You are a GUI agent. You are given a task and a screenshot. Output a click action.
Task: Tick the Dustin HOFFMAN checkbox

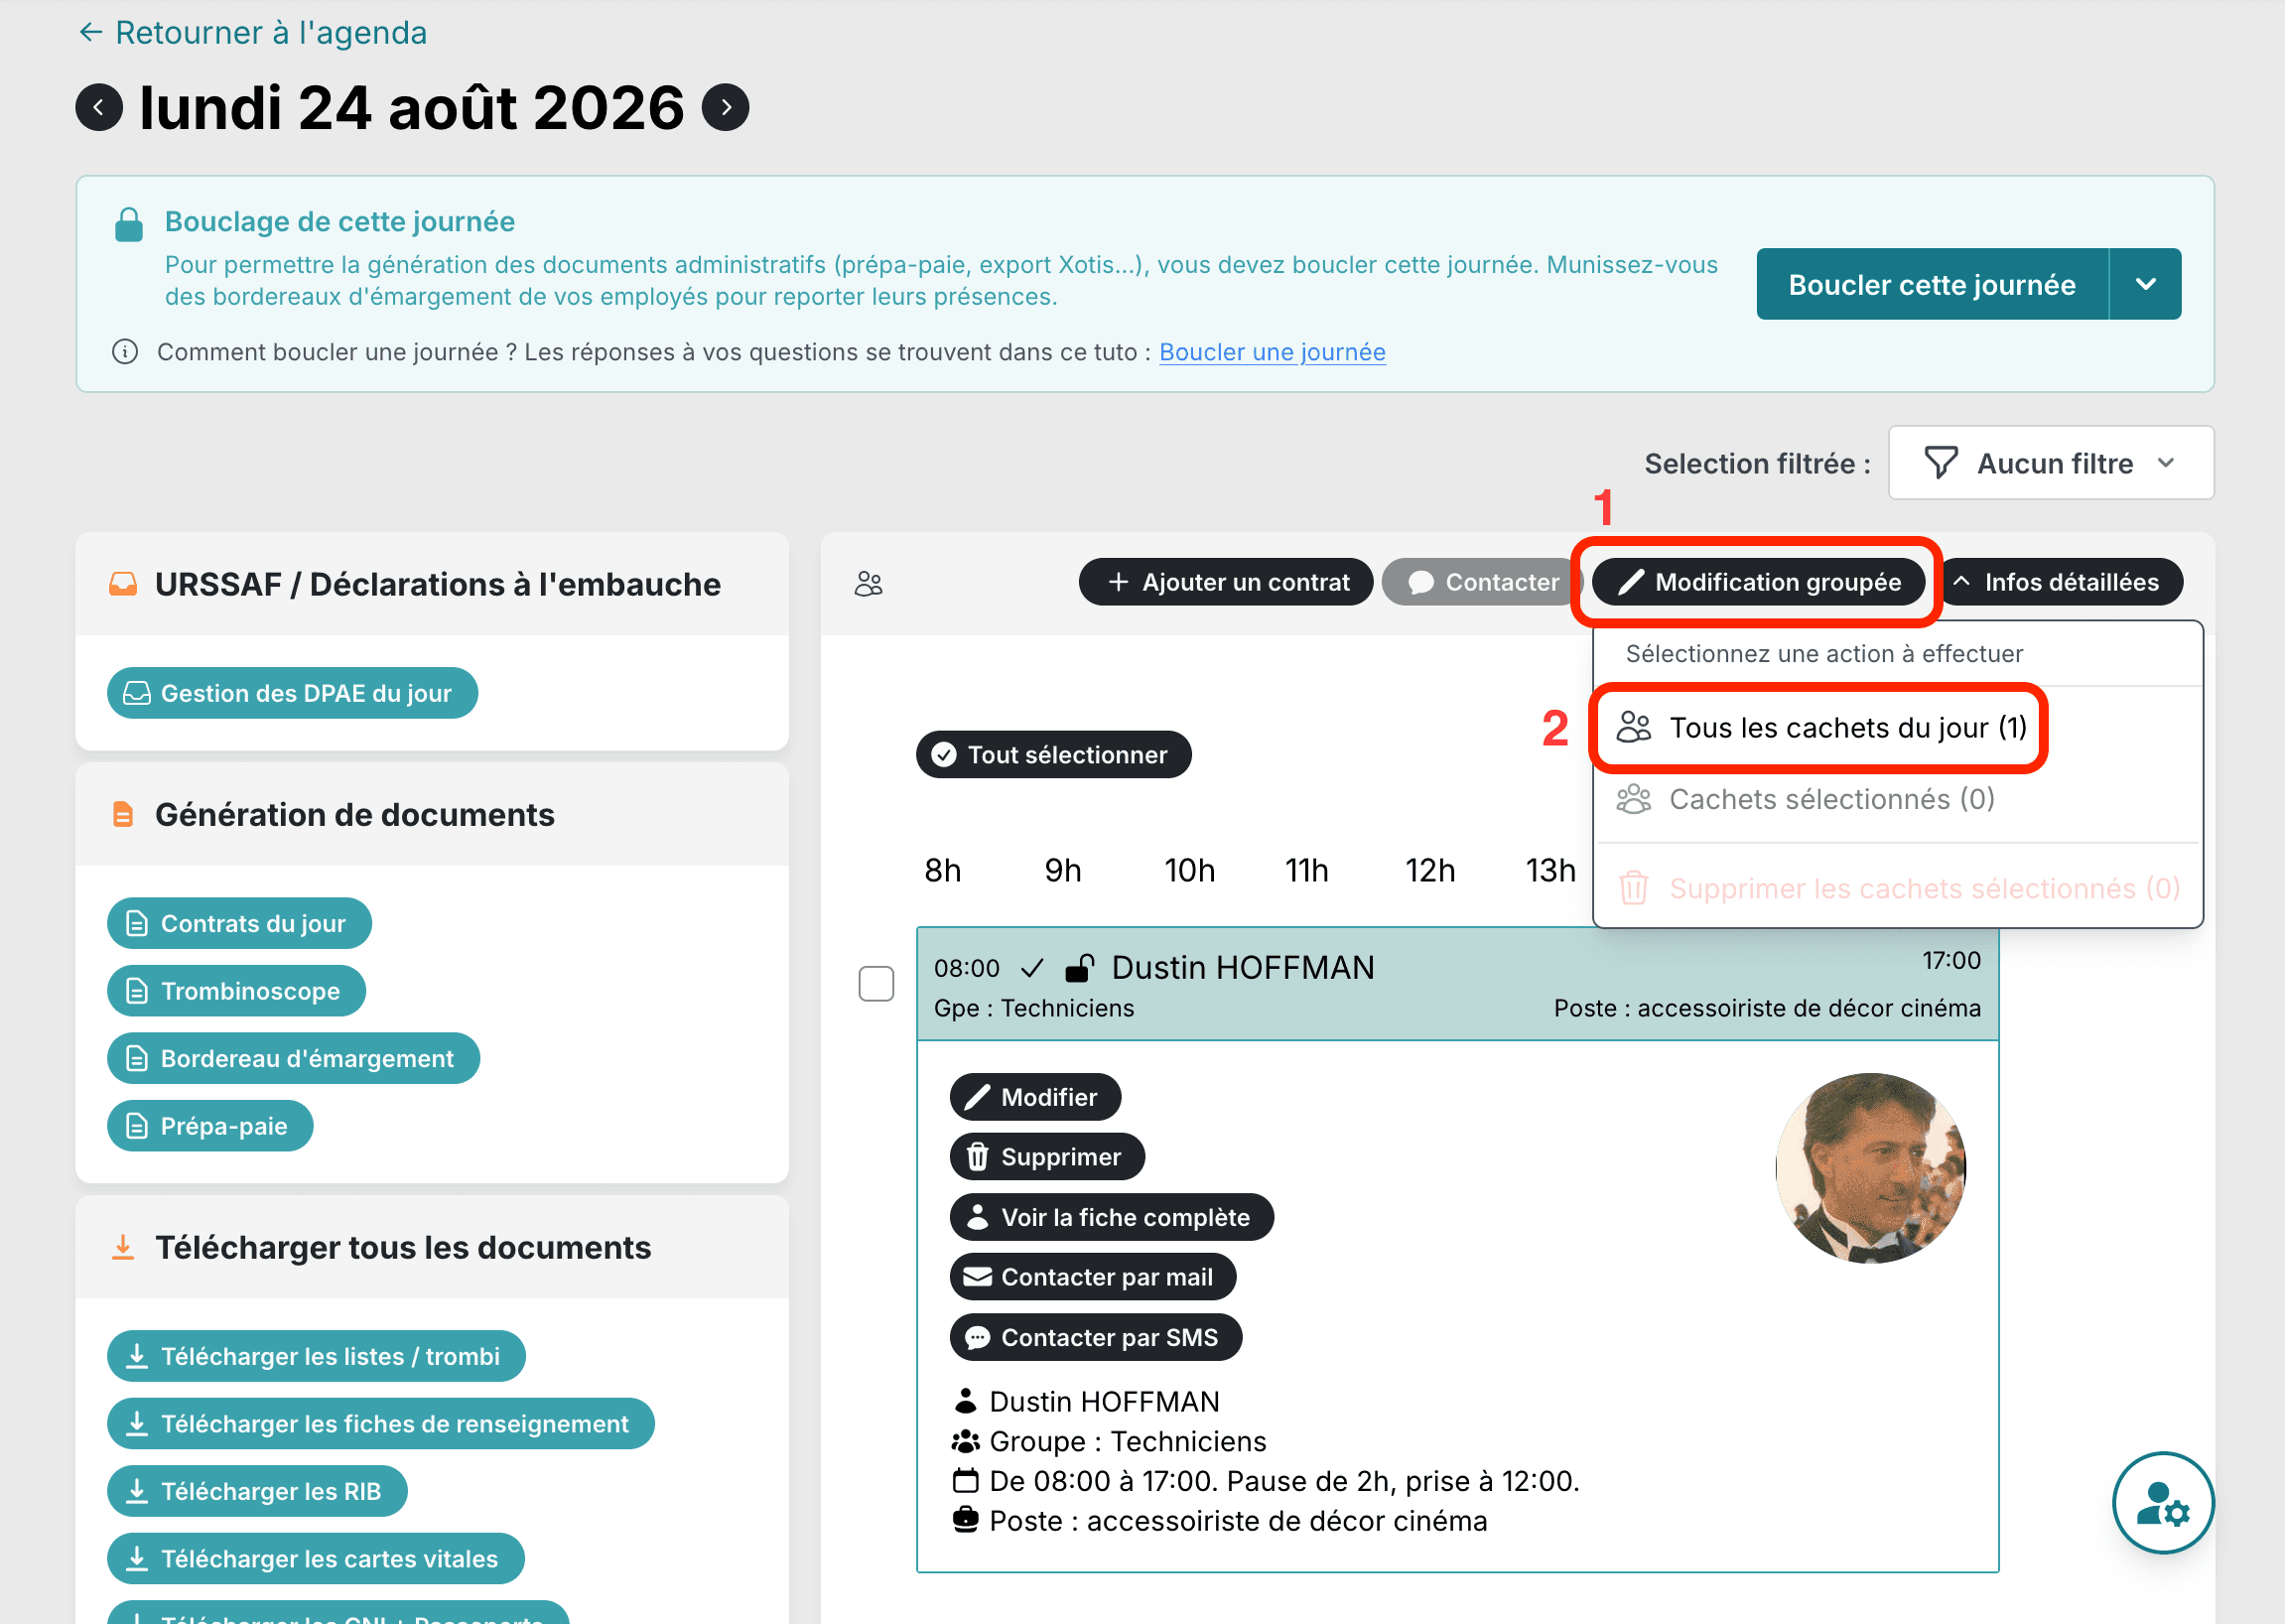point(876,984)
